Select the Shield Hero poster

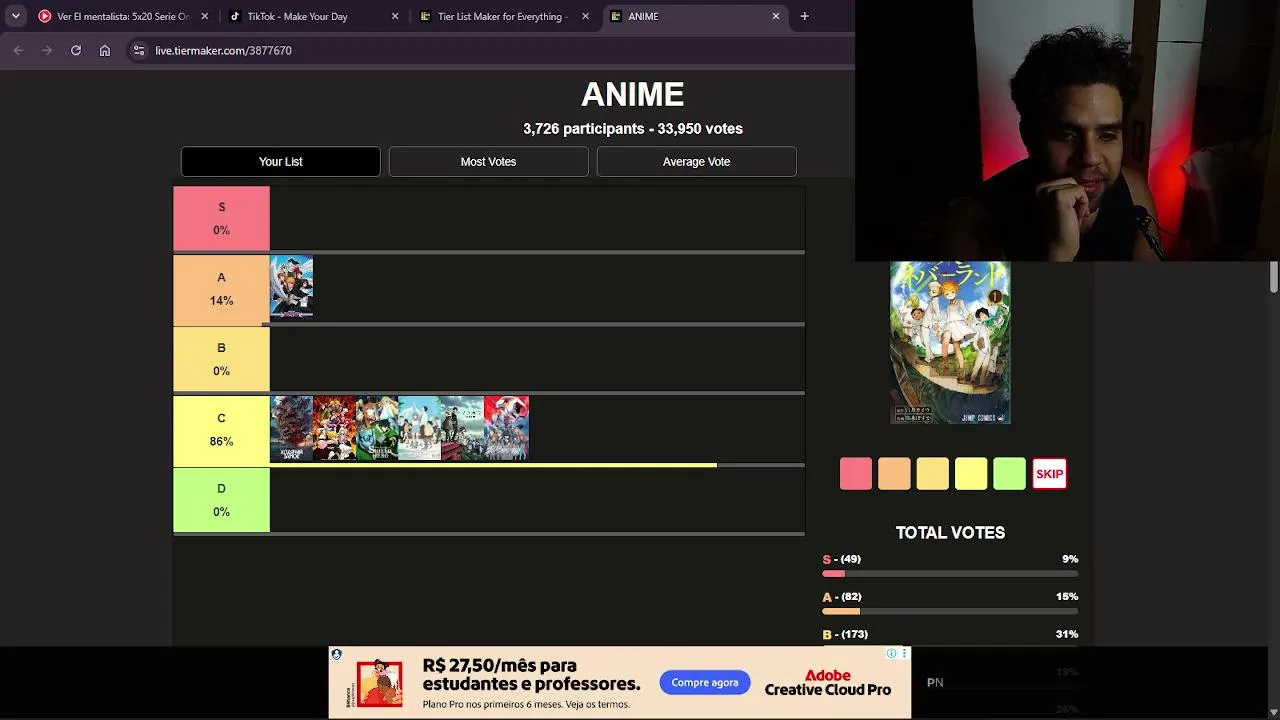point(377,429)
